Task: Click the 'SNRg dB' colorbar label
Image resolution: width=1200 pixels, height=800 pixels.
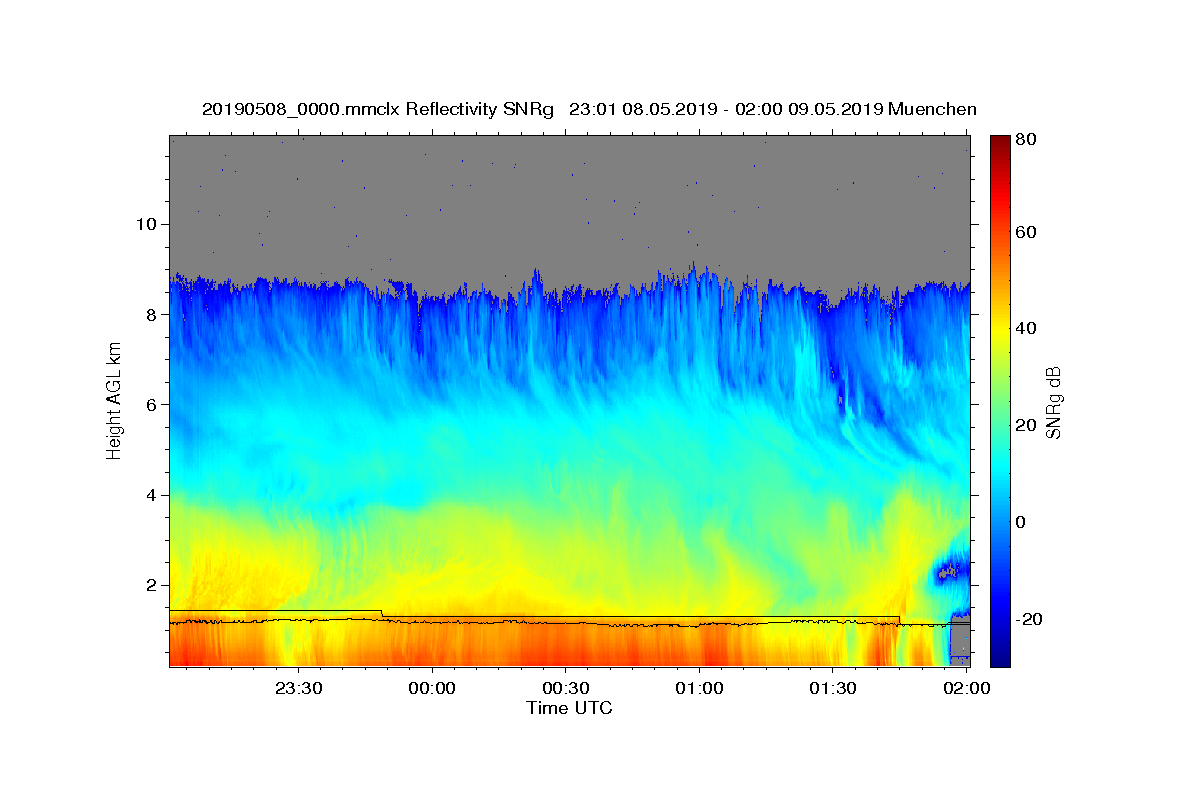Action: point(1053,402)
